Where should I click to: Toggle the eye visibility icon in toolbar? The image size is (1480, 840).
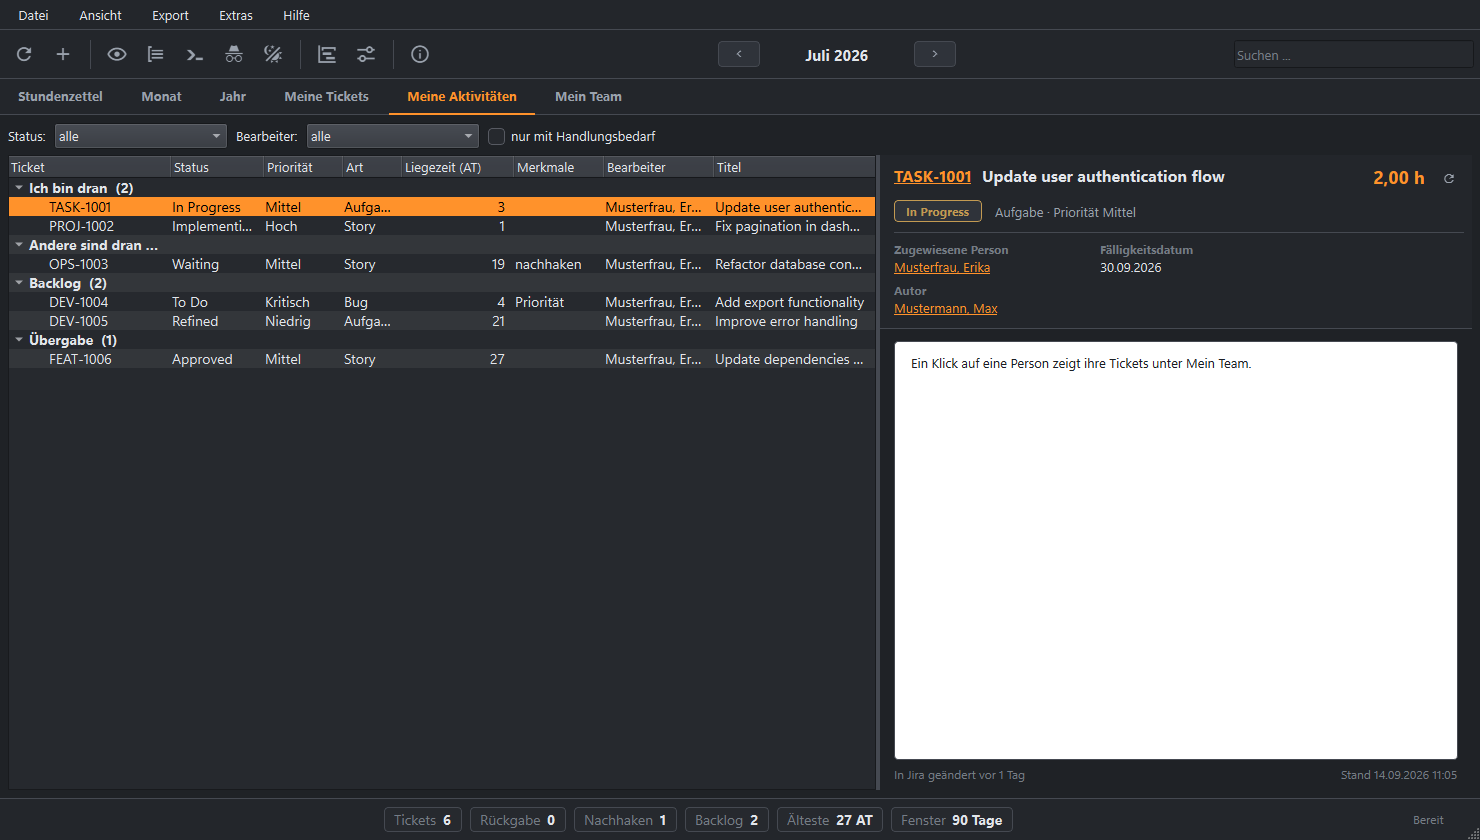tap(117, 54)
